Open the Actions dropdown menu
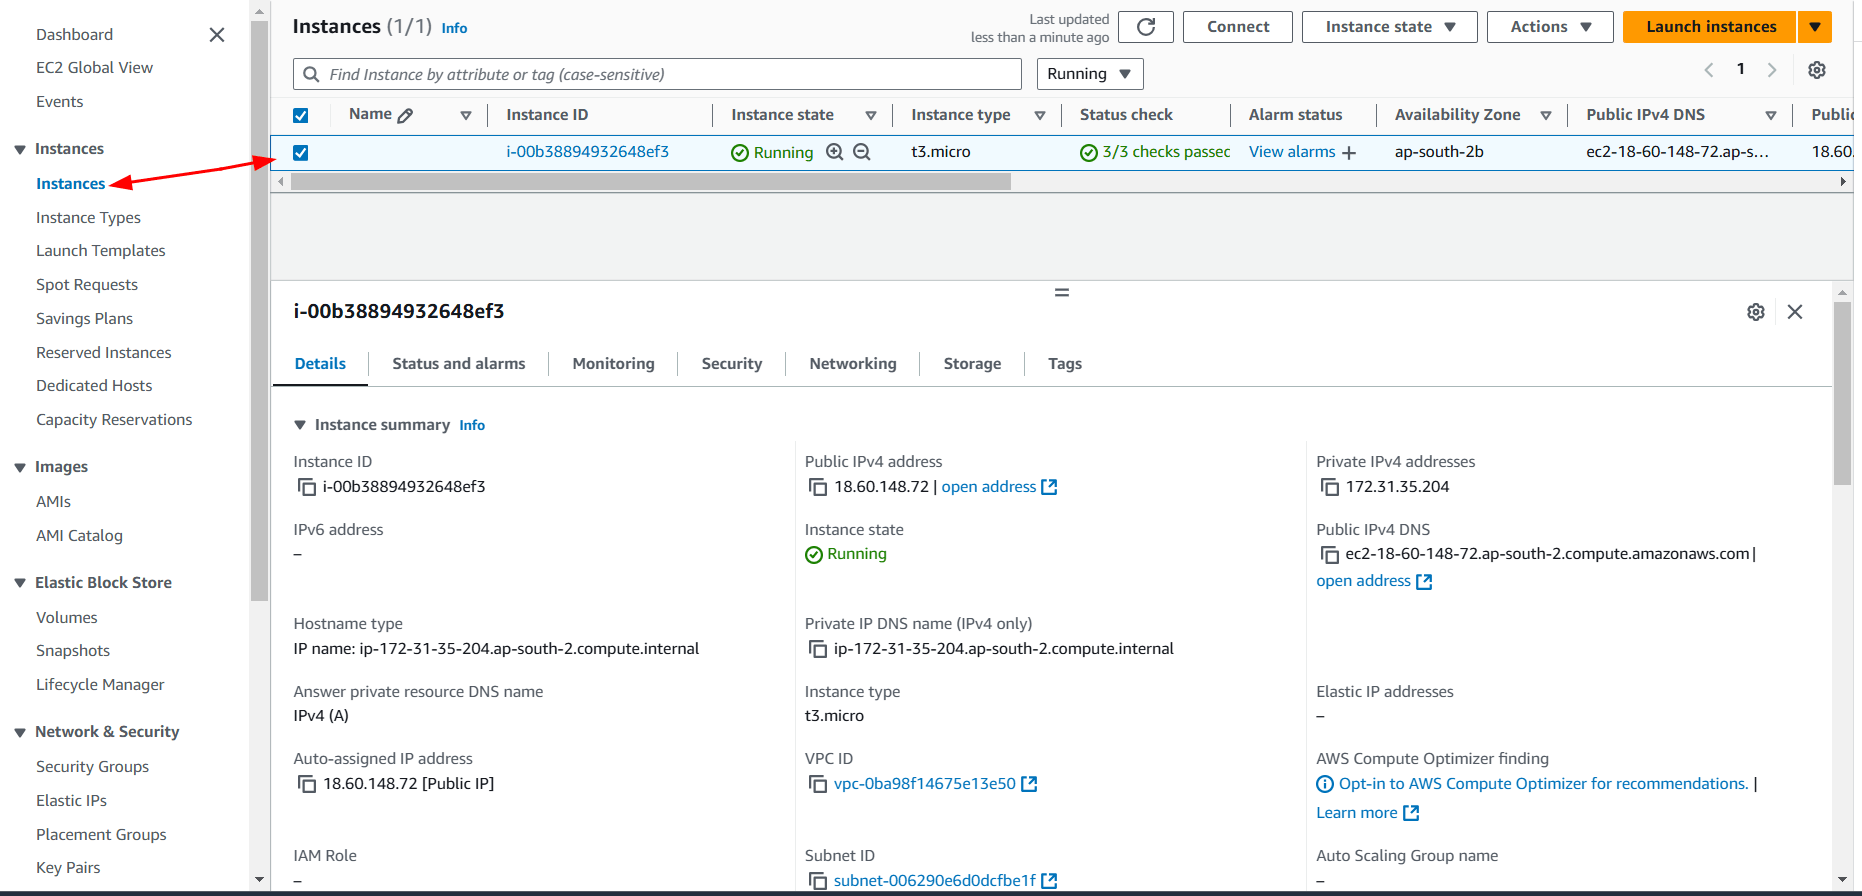1862x896 pixels. pos(1549,27)
